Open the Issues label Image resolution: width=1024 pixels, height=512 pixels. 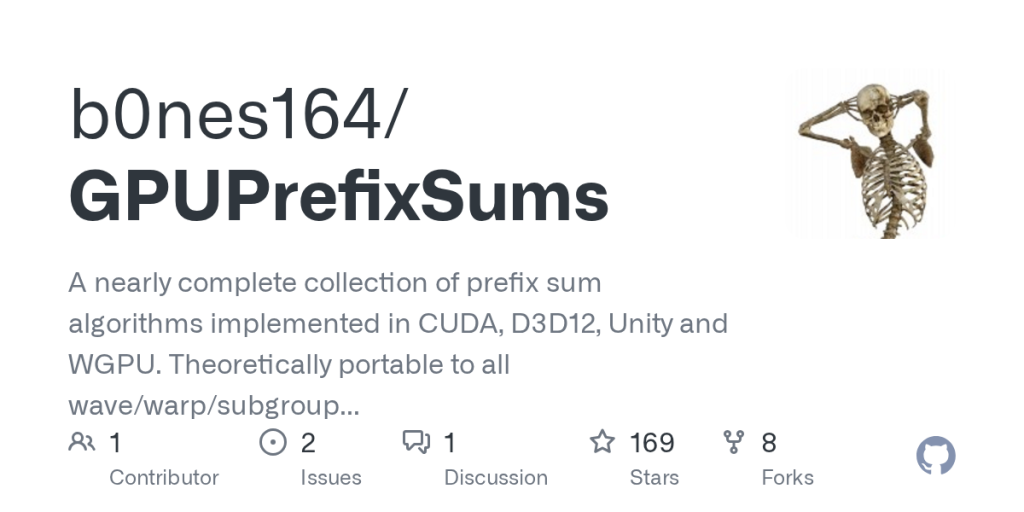coord(331,478)
